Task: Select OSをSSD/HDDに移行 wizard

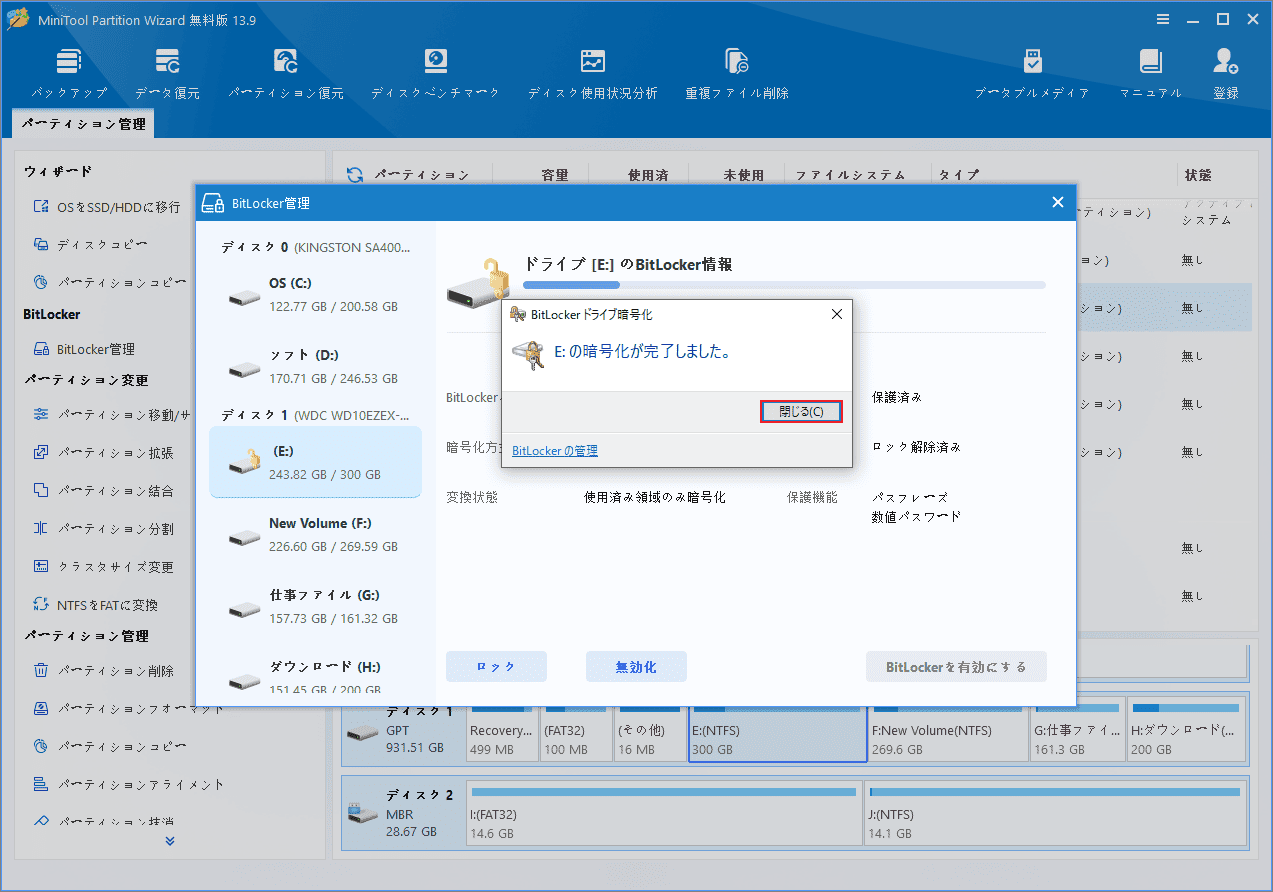Action: tap(107, 207)
